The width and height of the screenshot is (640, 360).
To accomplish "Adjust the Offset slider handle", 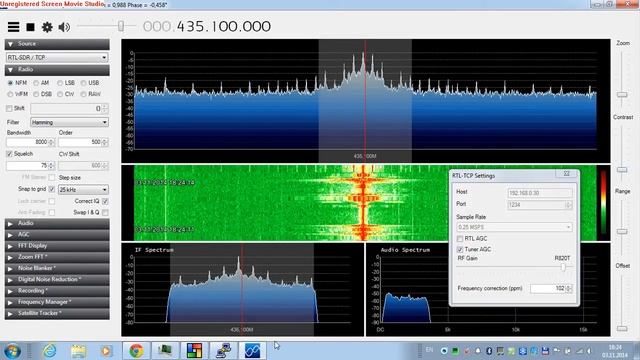I will click(622, 328).
